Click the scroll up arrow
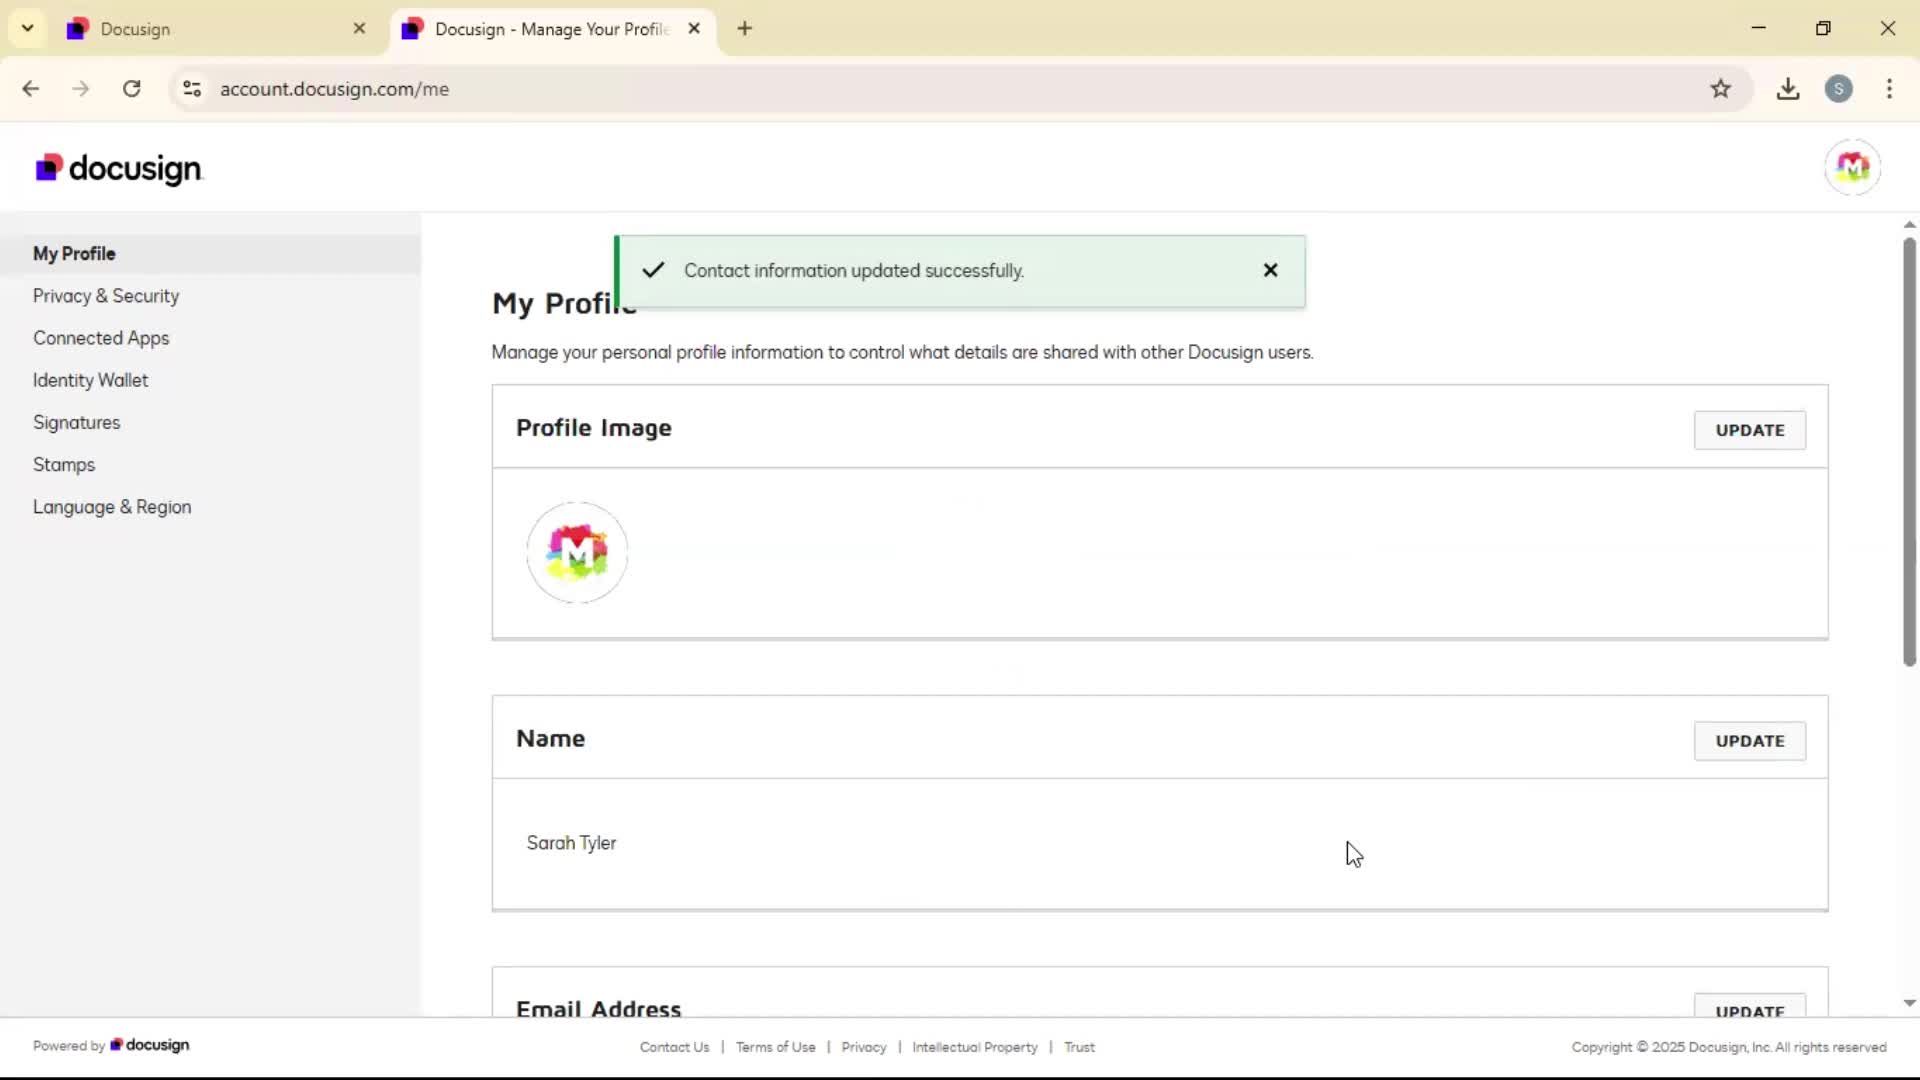This screenshot has width=1920, height=1080. coord(1909,225)
